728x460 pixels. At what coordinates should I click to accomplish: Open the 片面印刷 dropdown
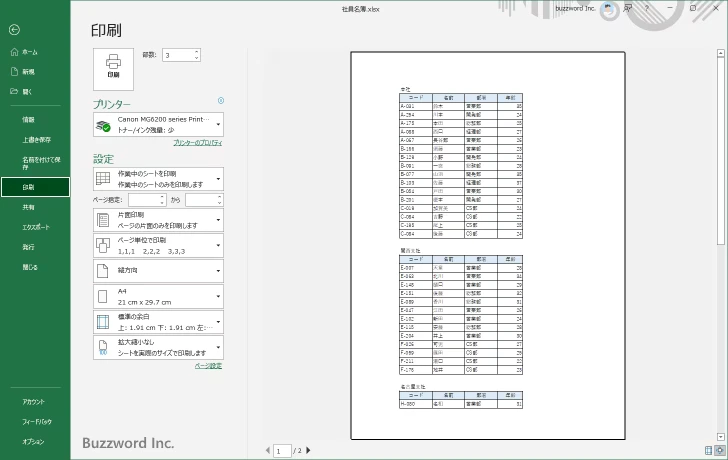[x=158, y=220]
